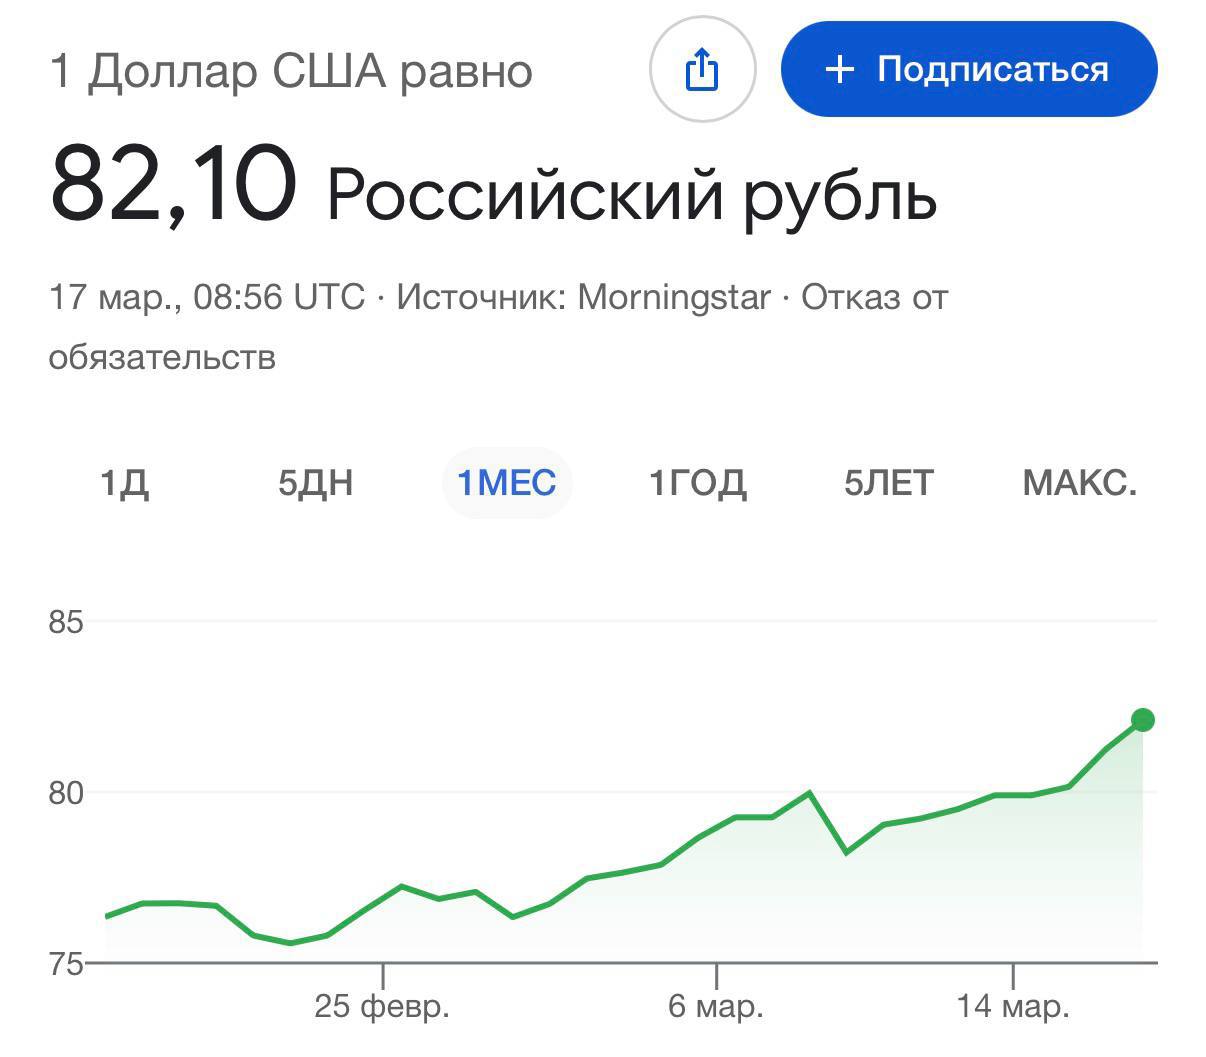
Task: Click the 82,10 exchange rate value
Action: [173, 185]
